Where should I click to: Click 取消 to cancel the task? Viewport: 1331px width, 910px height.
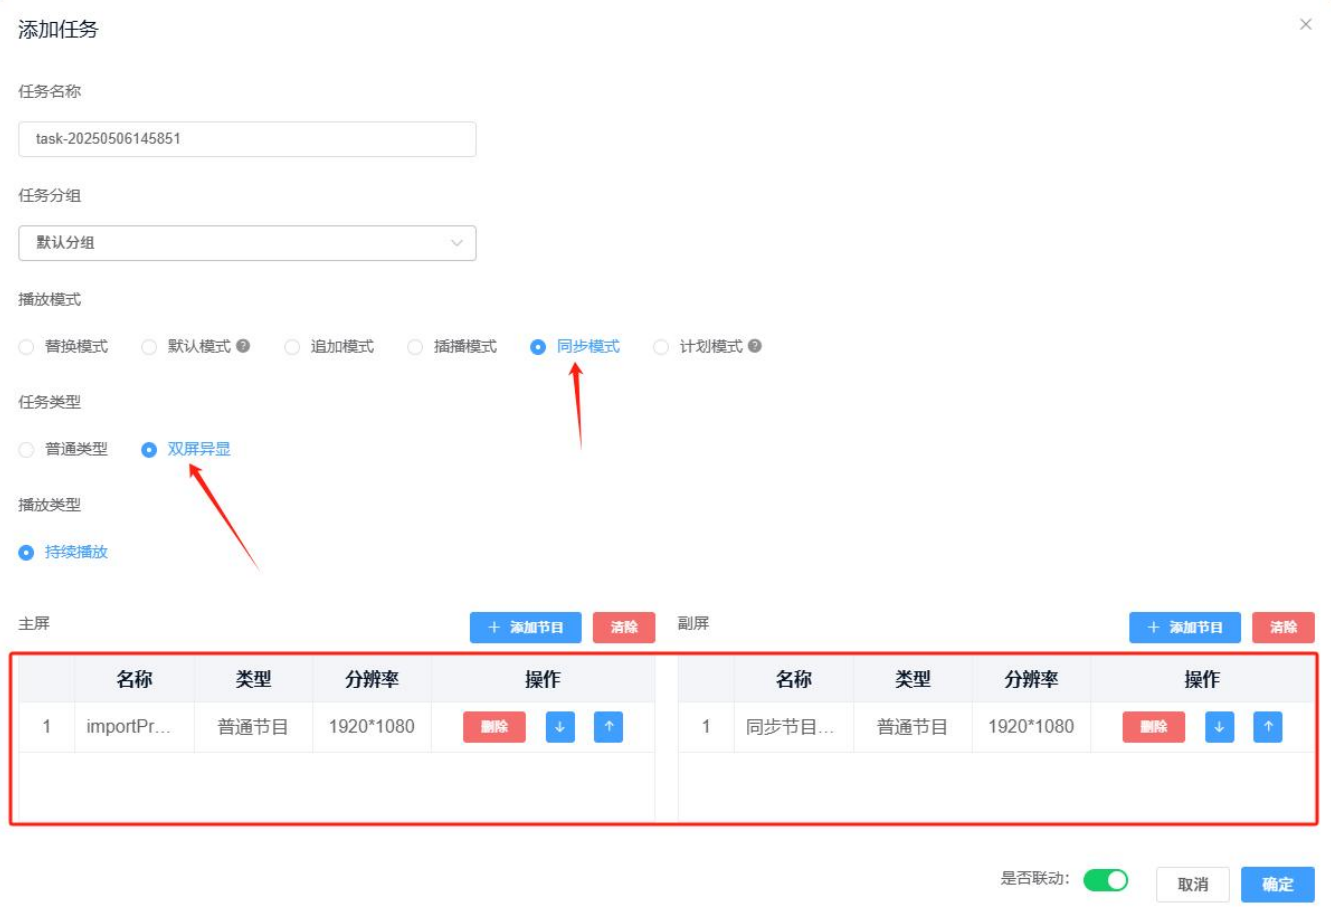[1192, 884]
